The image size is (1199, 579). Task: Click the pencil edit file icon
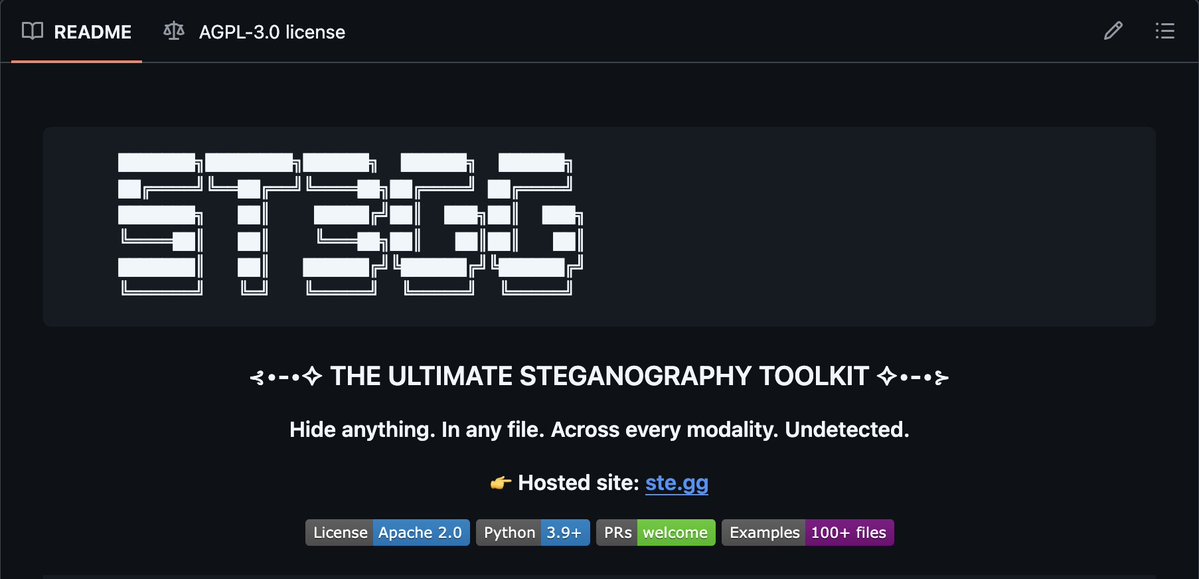point(1113,31)
